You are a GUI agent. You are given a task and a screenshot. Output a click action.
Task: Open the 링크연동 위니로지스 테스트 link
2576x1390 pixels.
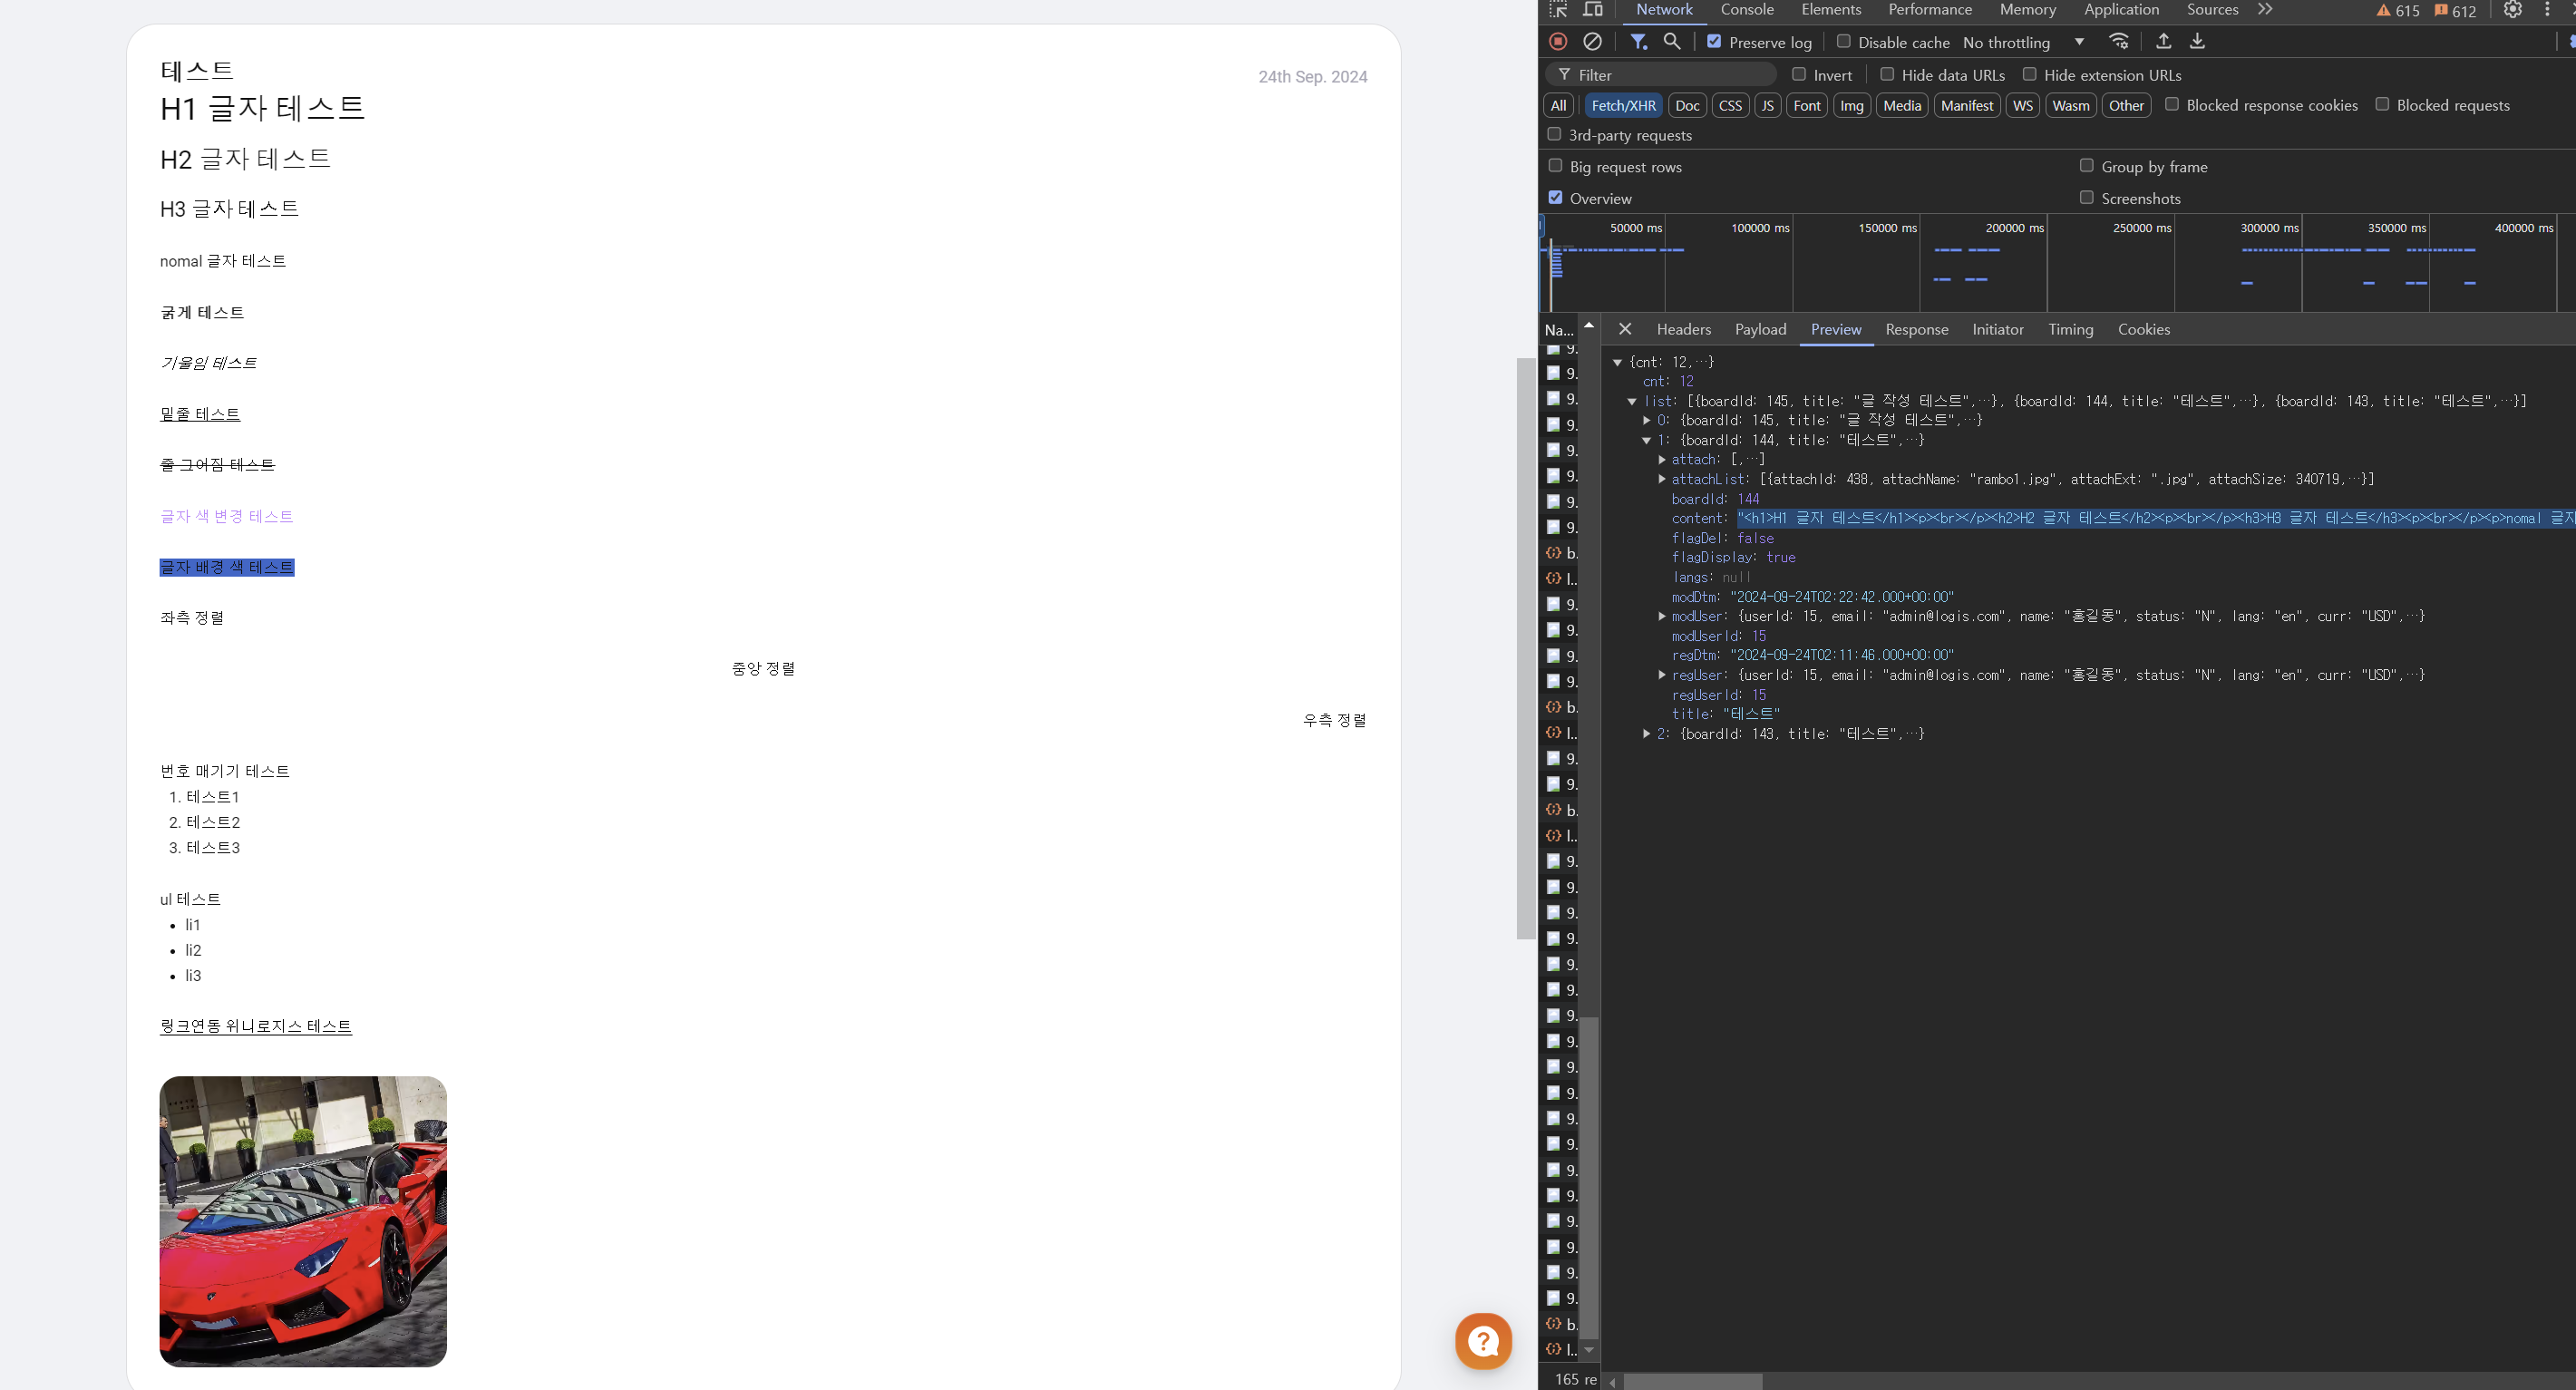pos(256,1026)
